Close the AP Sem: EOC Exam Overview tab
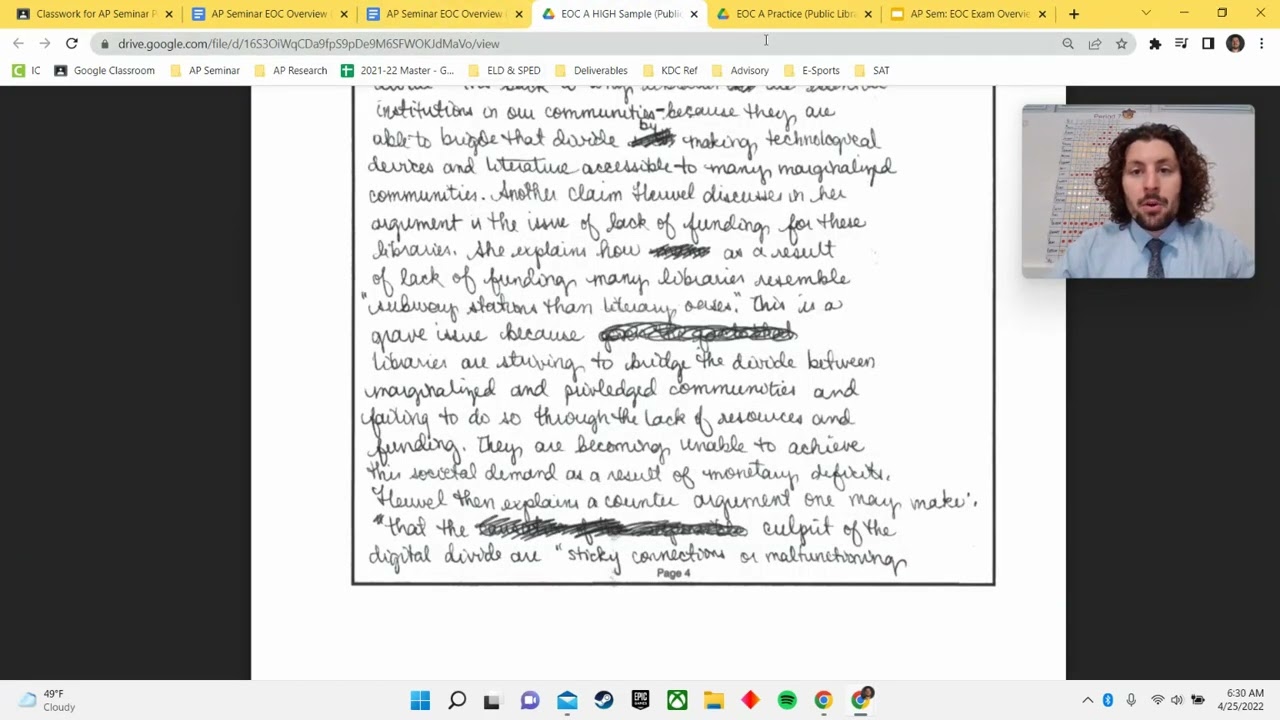The image size is (1280, 720). tap(1043, 14)
